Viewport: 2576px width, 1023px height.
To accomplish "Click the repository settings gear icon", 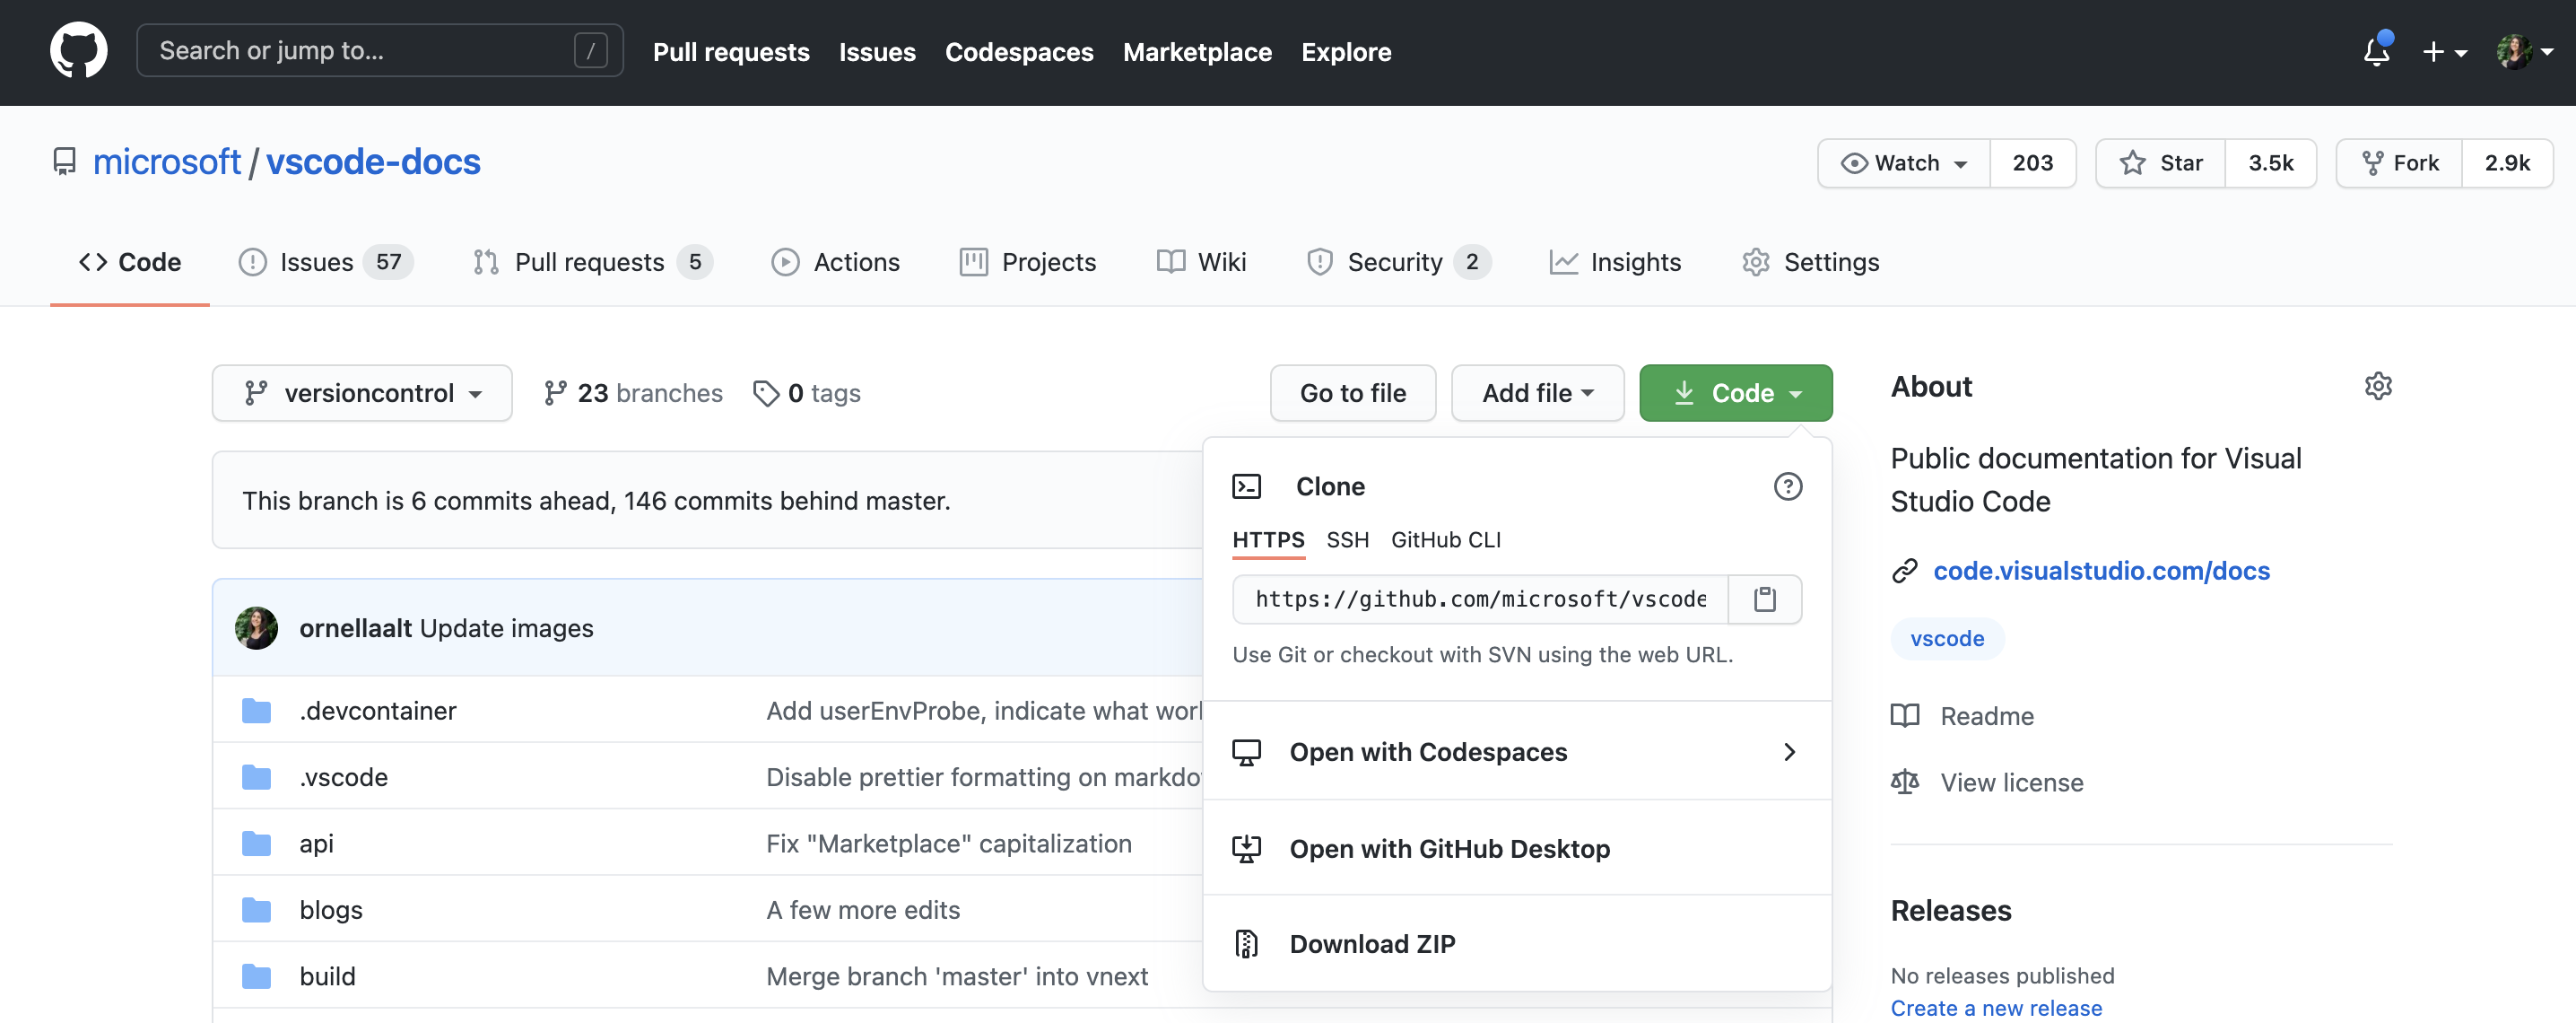I will point(2376,385).
